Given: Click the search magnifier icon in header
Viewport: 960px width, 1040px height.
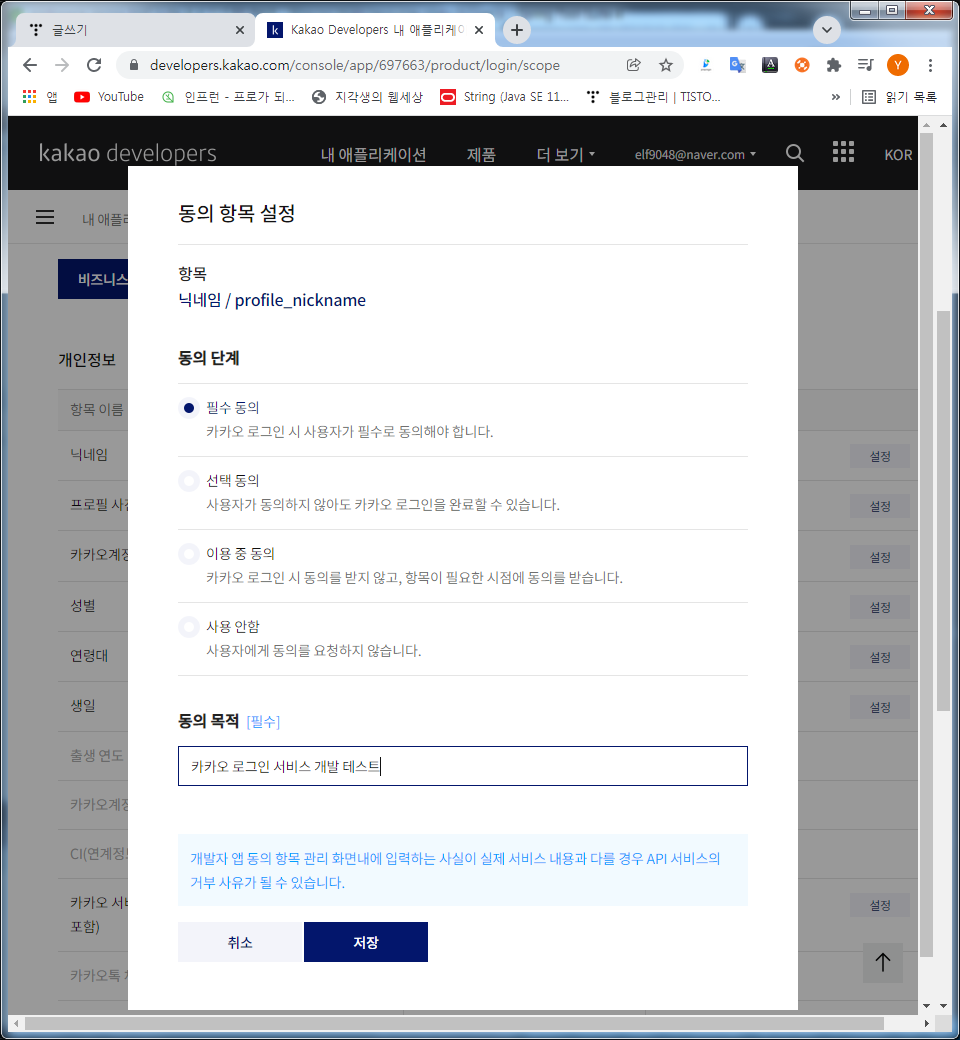Looking at the screenshot, I should click(x=795, y=153).
